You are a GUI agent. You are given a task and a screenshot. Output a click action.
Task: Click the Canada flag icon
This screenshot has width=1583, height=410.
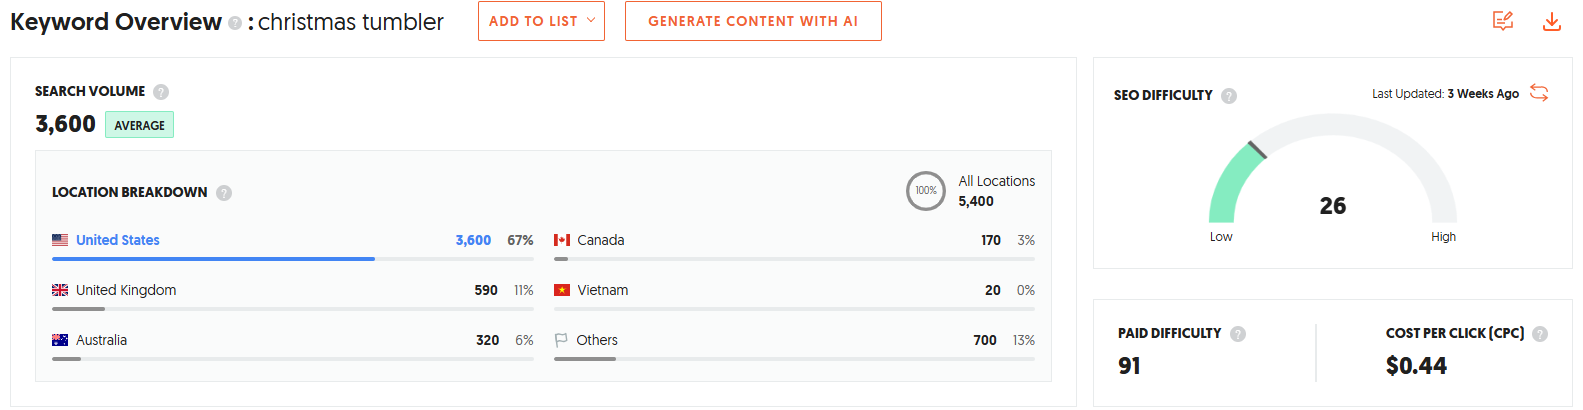click(562, 240)
